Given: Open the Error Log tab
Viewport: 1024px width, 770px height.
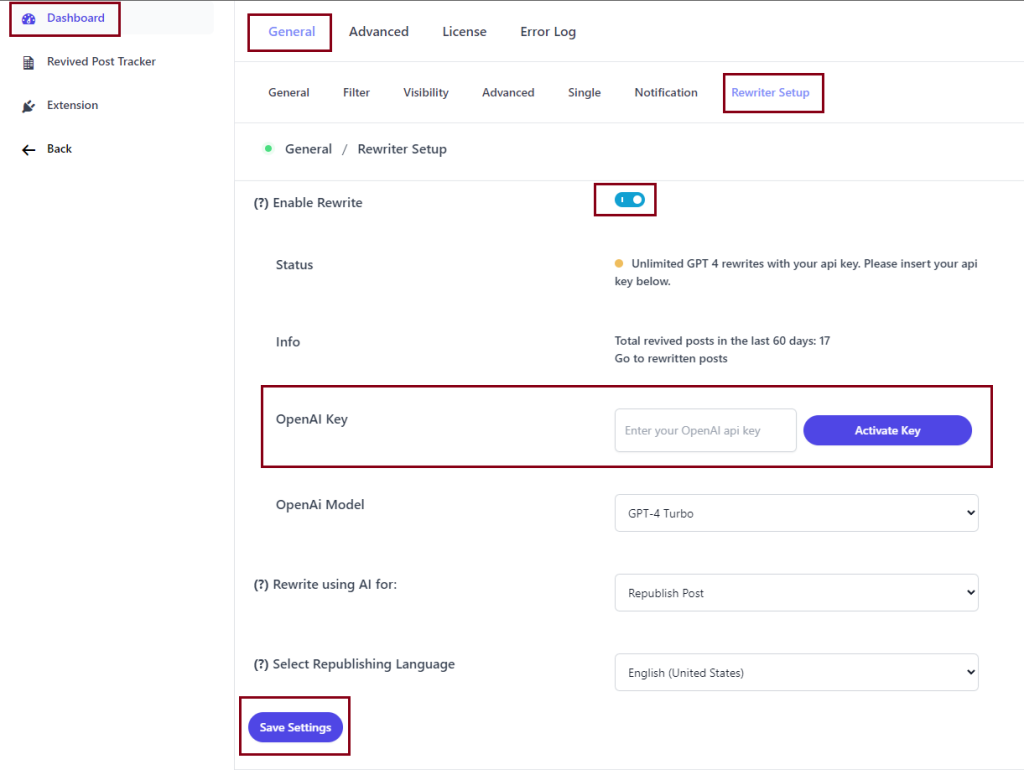Looking at the screenshot, I should tap(547, 32).
